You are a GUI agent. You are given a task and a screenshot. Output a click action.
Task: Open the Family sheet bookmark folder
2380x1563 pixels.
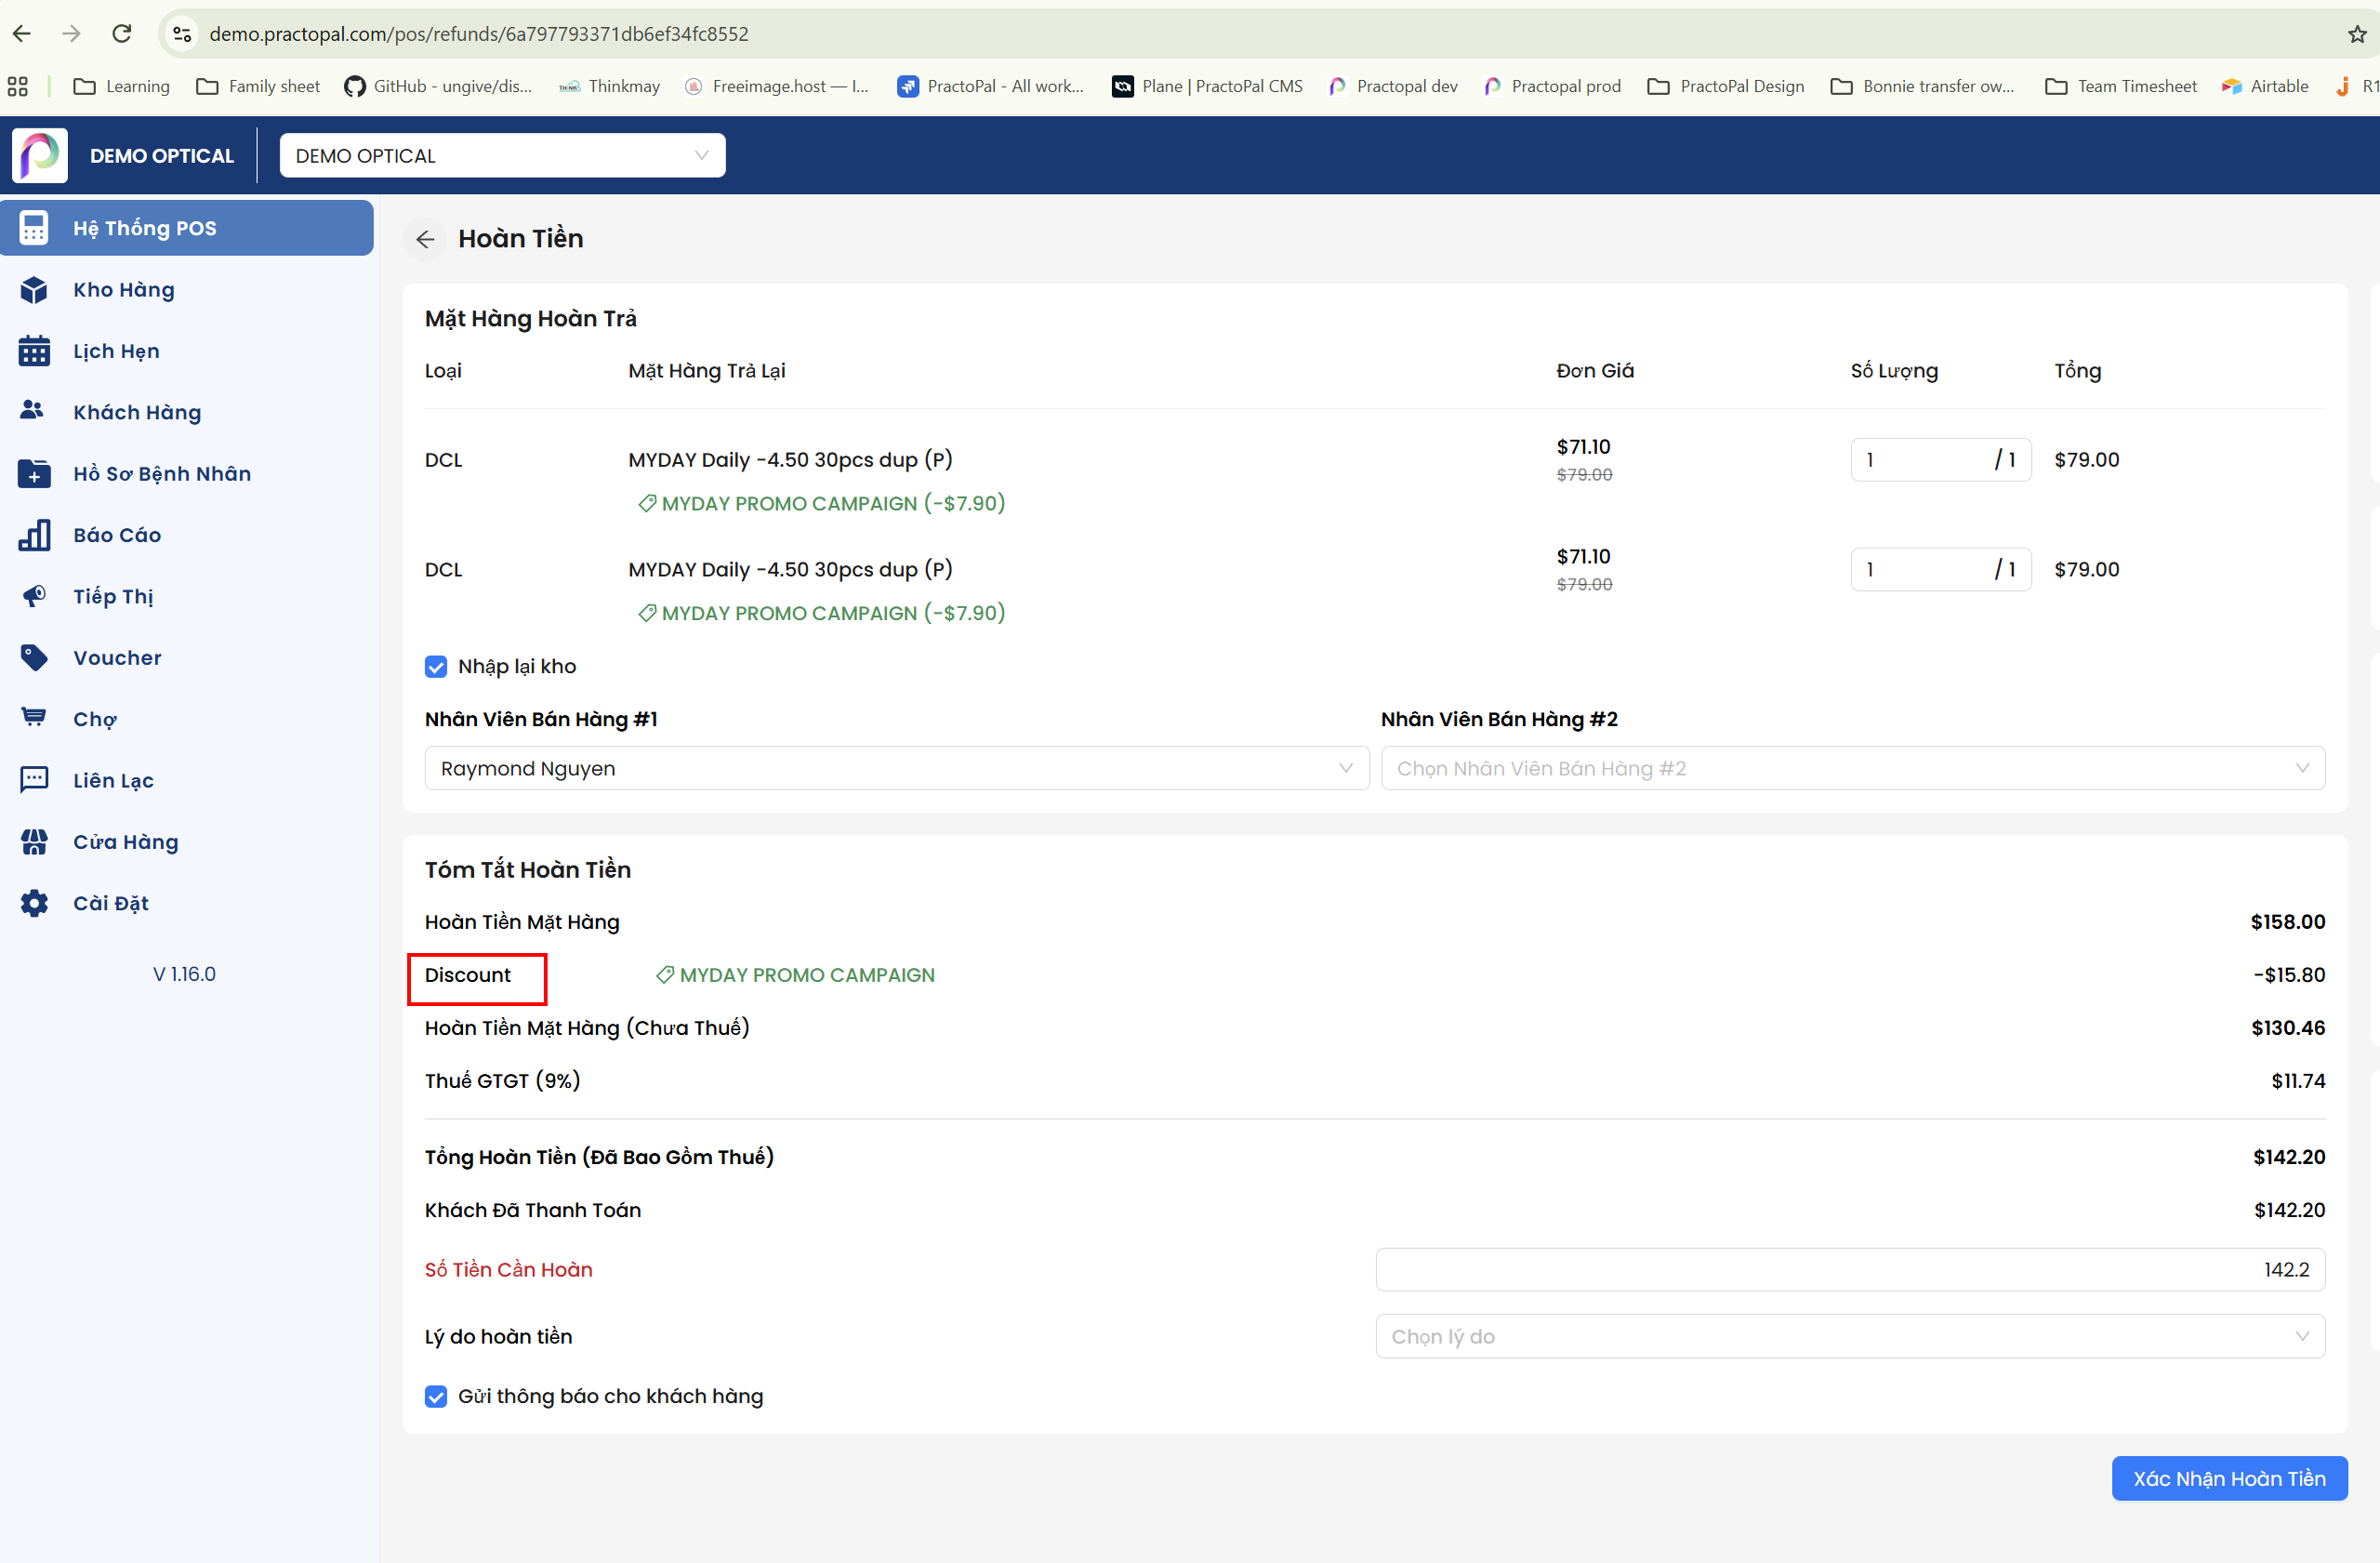click(x=258, y=86)
